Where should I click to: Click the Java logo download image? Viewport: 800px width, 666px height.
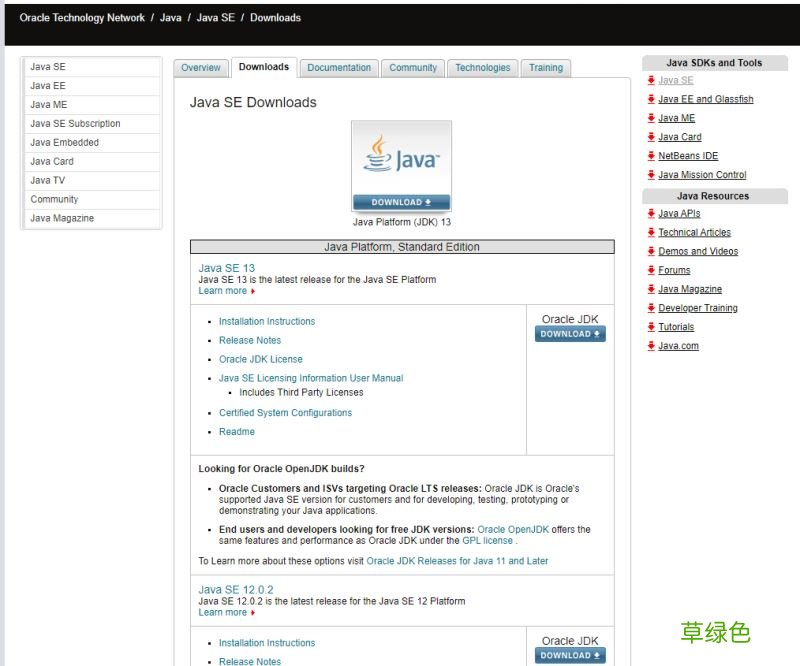coord(401,166)
